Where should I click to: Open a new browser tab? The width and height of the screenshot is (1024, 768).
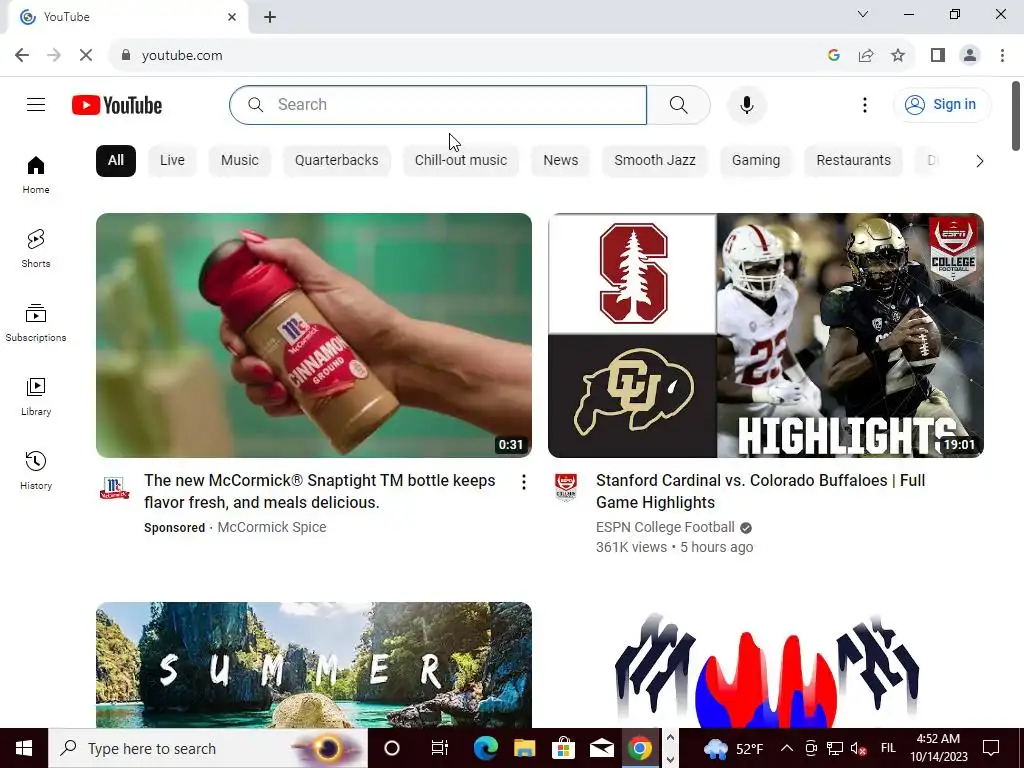point(270,17)
